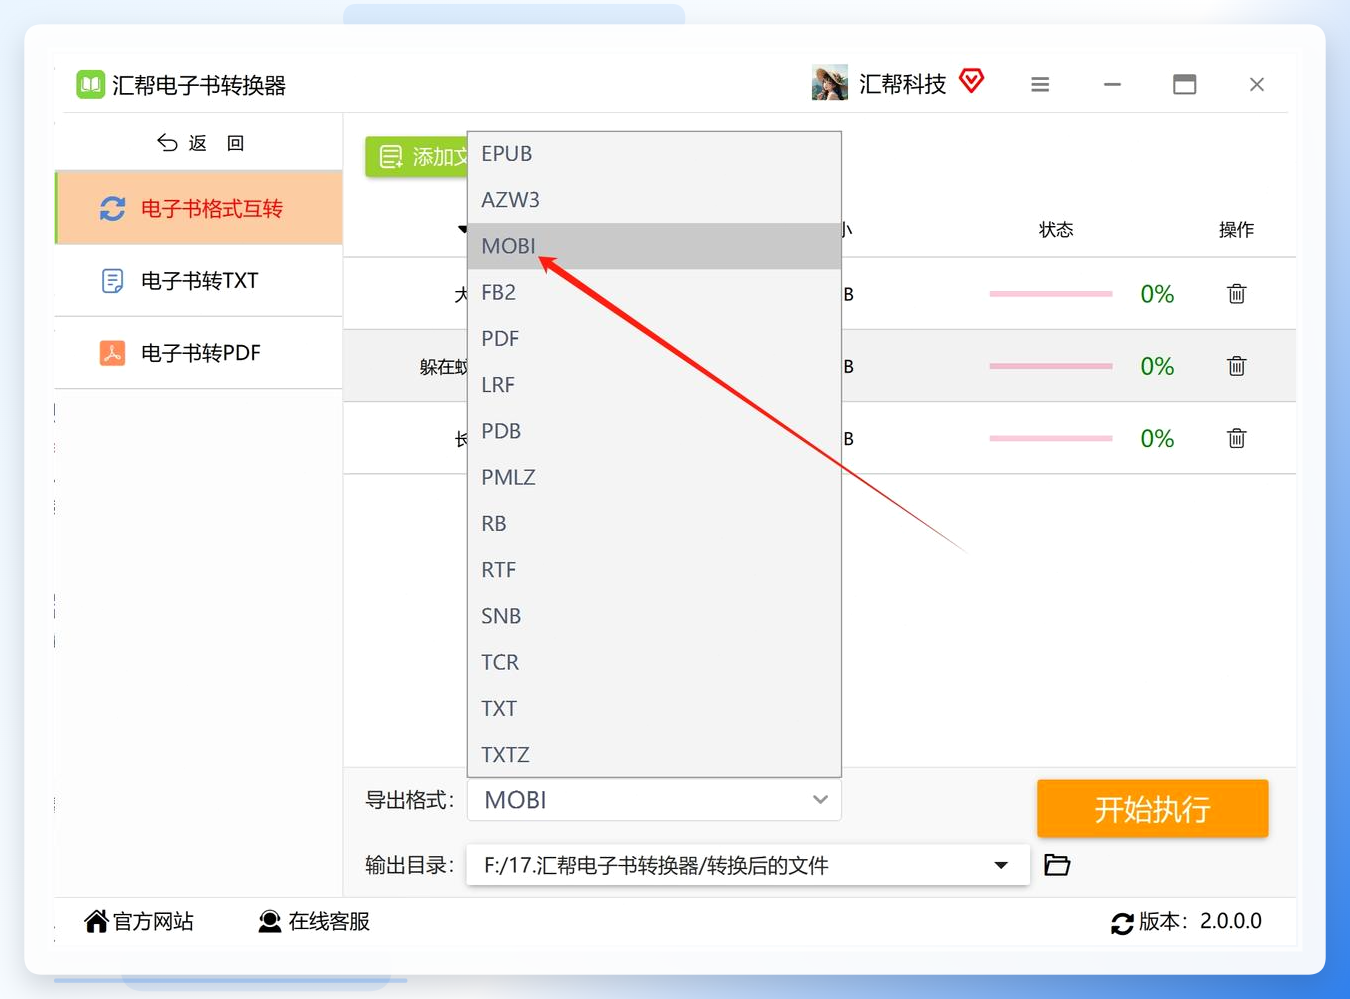Click the third row's pink progress bar
The height and width of the screenshot is (999, 1350).
click(1051, 438)
